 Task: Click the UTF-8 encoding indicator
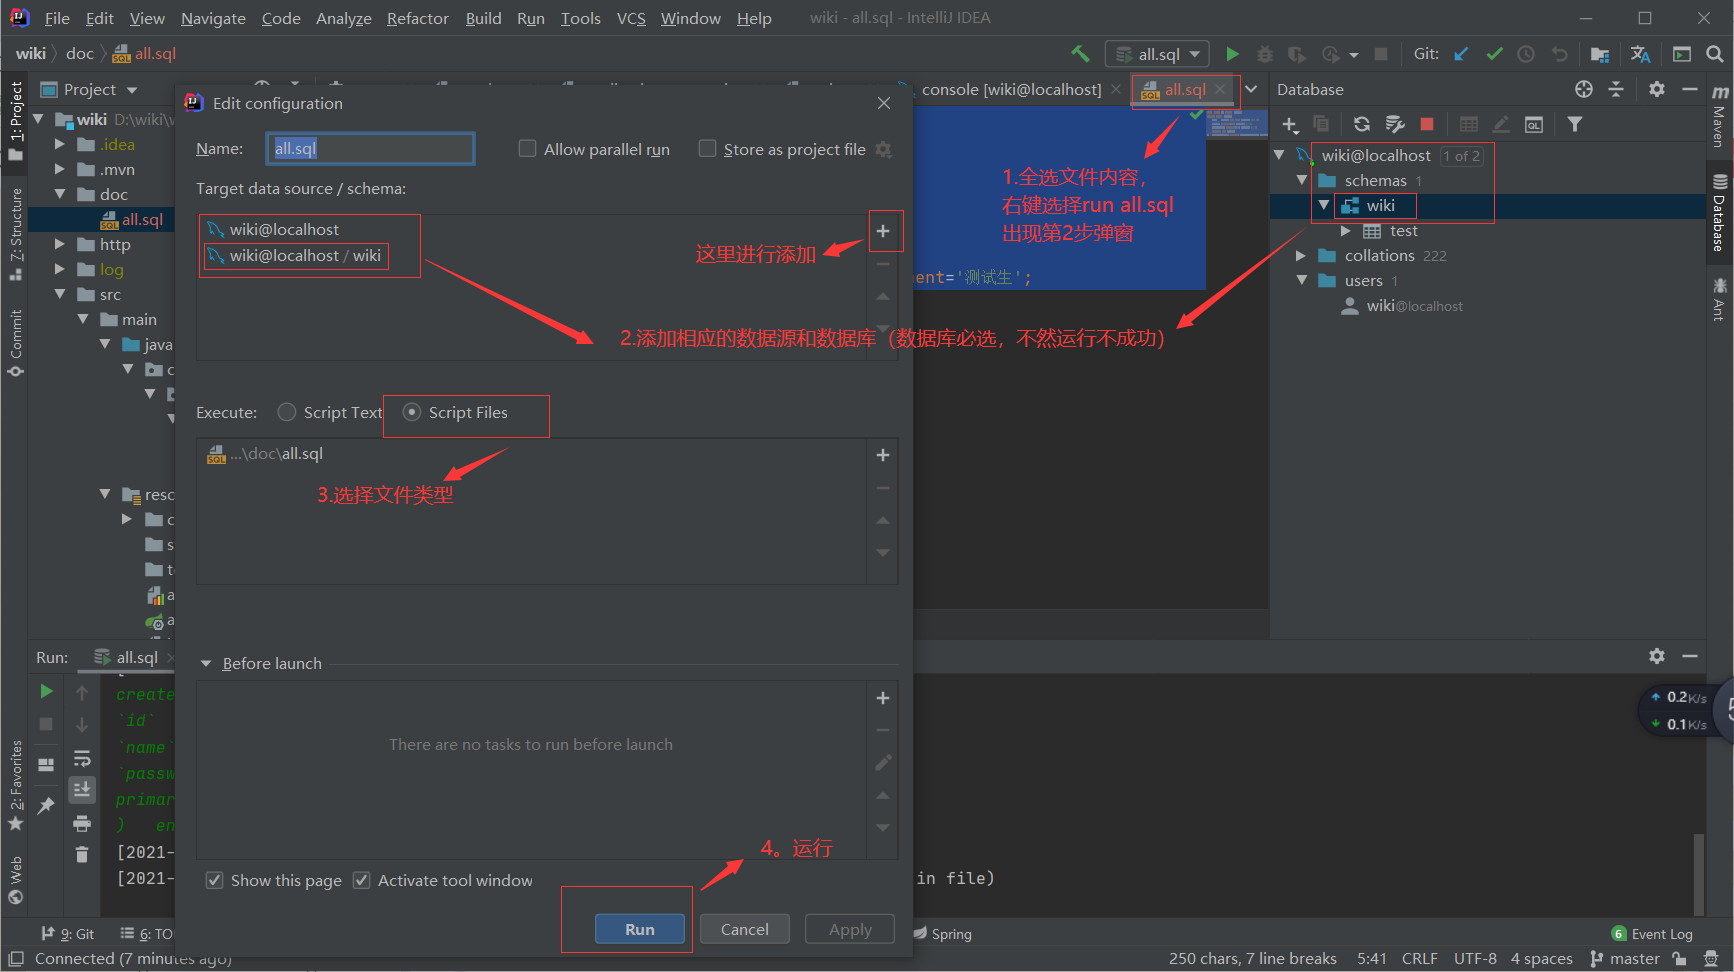coord(1475,959)
